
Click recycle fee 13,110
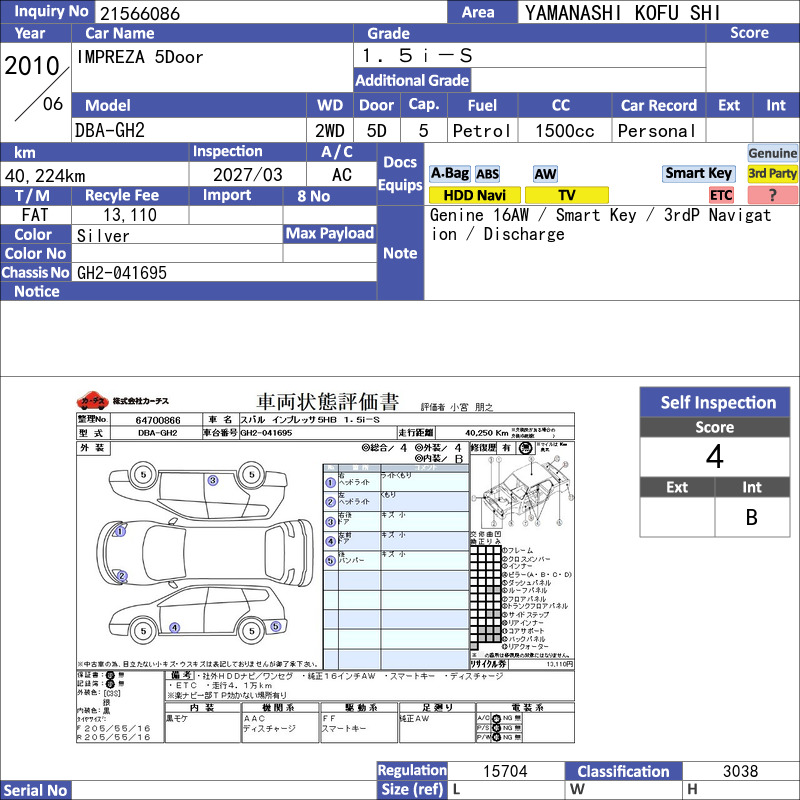click(130, 215)
